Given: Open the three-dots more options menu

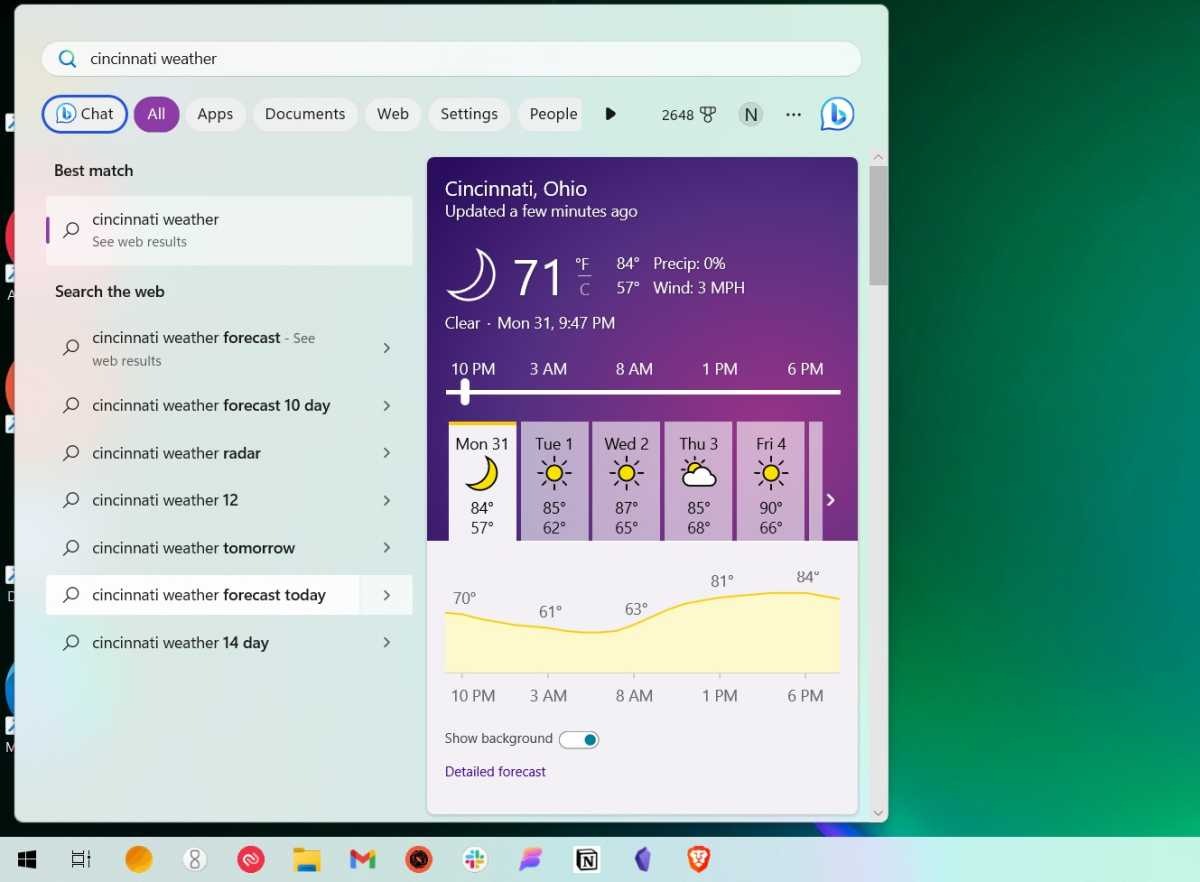Looking at the screenshot, I should 793,114.
